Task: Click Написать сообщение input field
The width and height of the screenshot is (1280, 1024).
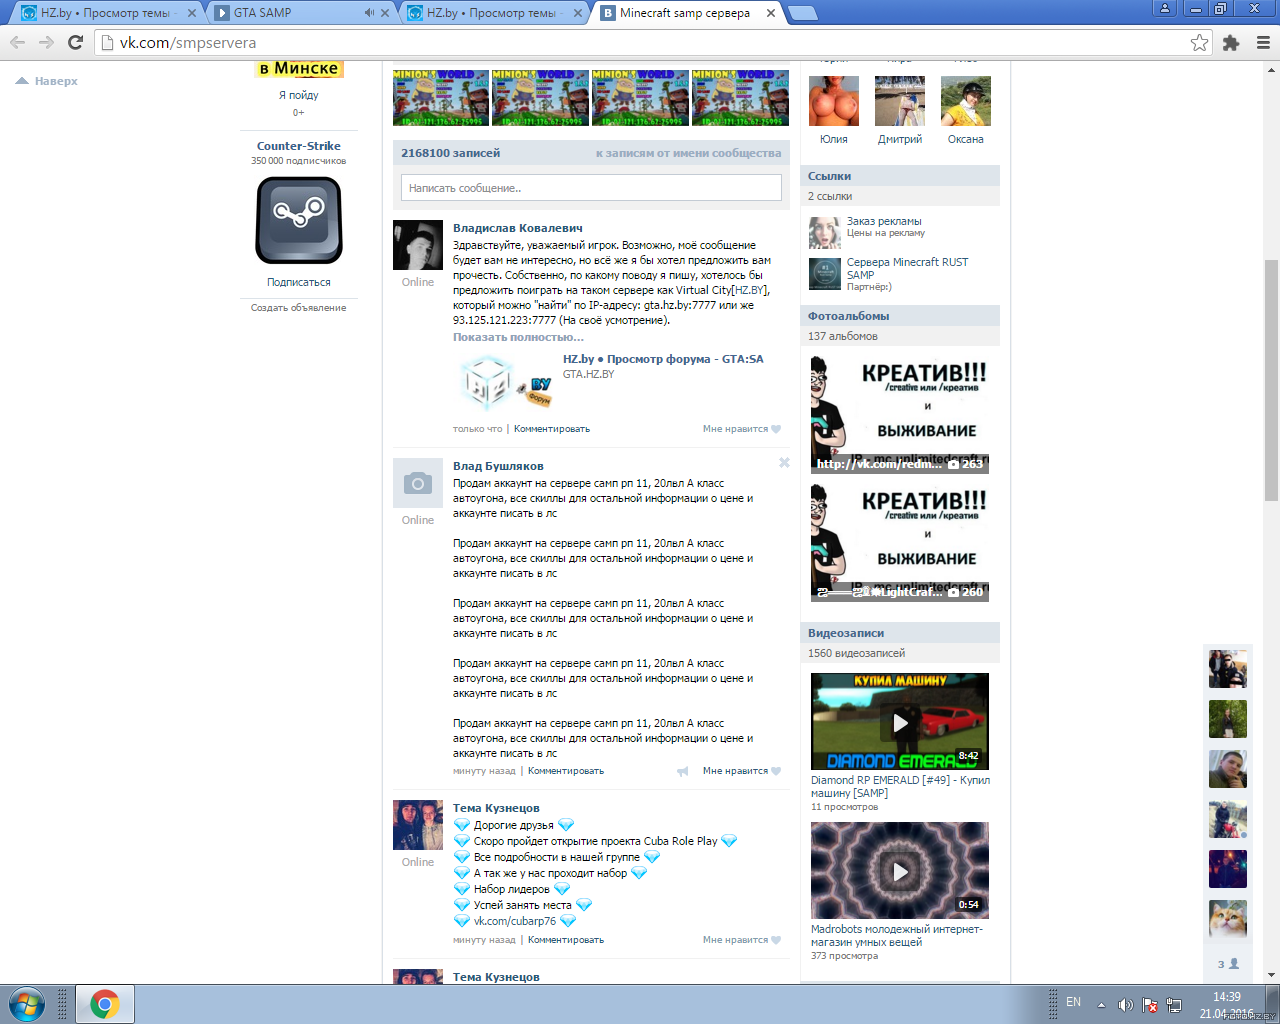Action: (591, 188)
